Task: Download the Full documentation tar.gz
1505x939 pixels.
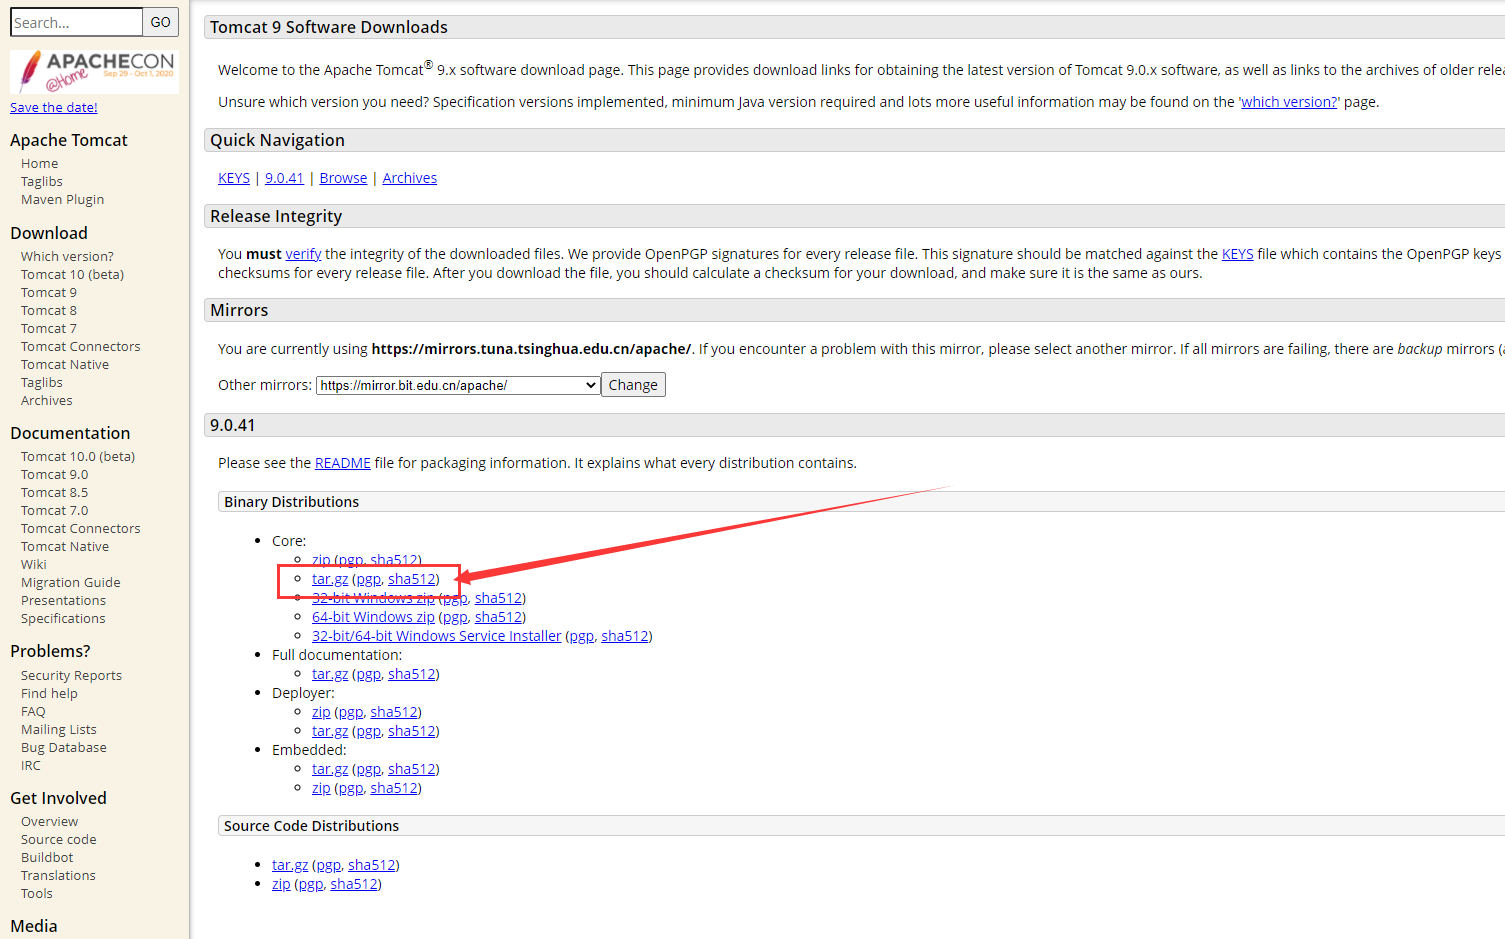Action: coord(330,674)
